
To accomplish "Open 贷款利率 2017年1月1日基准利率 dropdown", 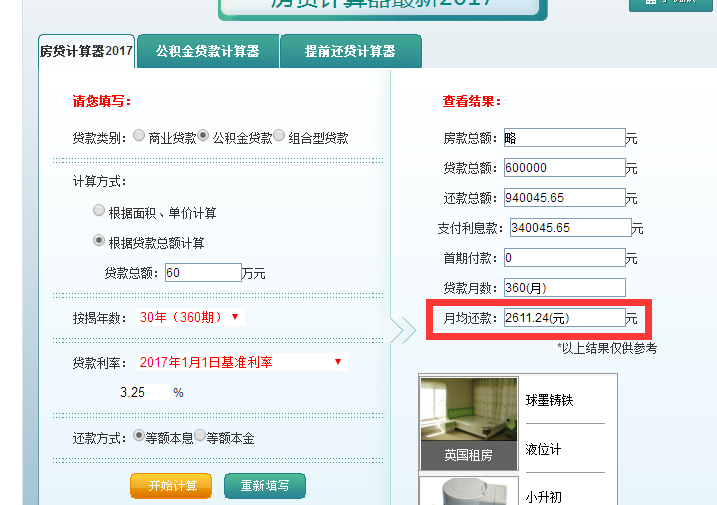I will (242, 362).
